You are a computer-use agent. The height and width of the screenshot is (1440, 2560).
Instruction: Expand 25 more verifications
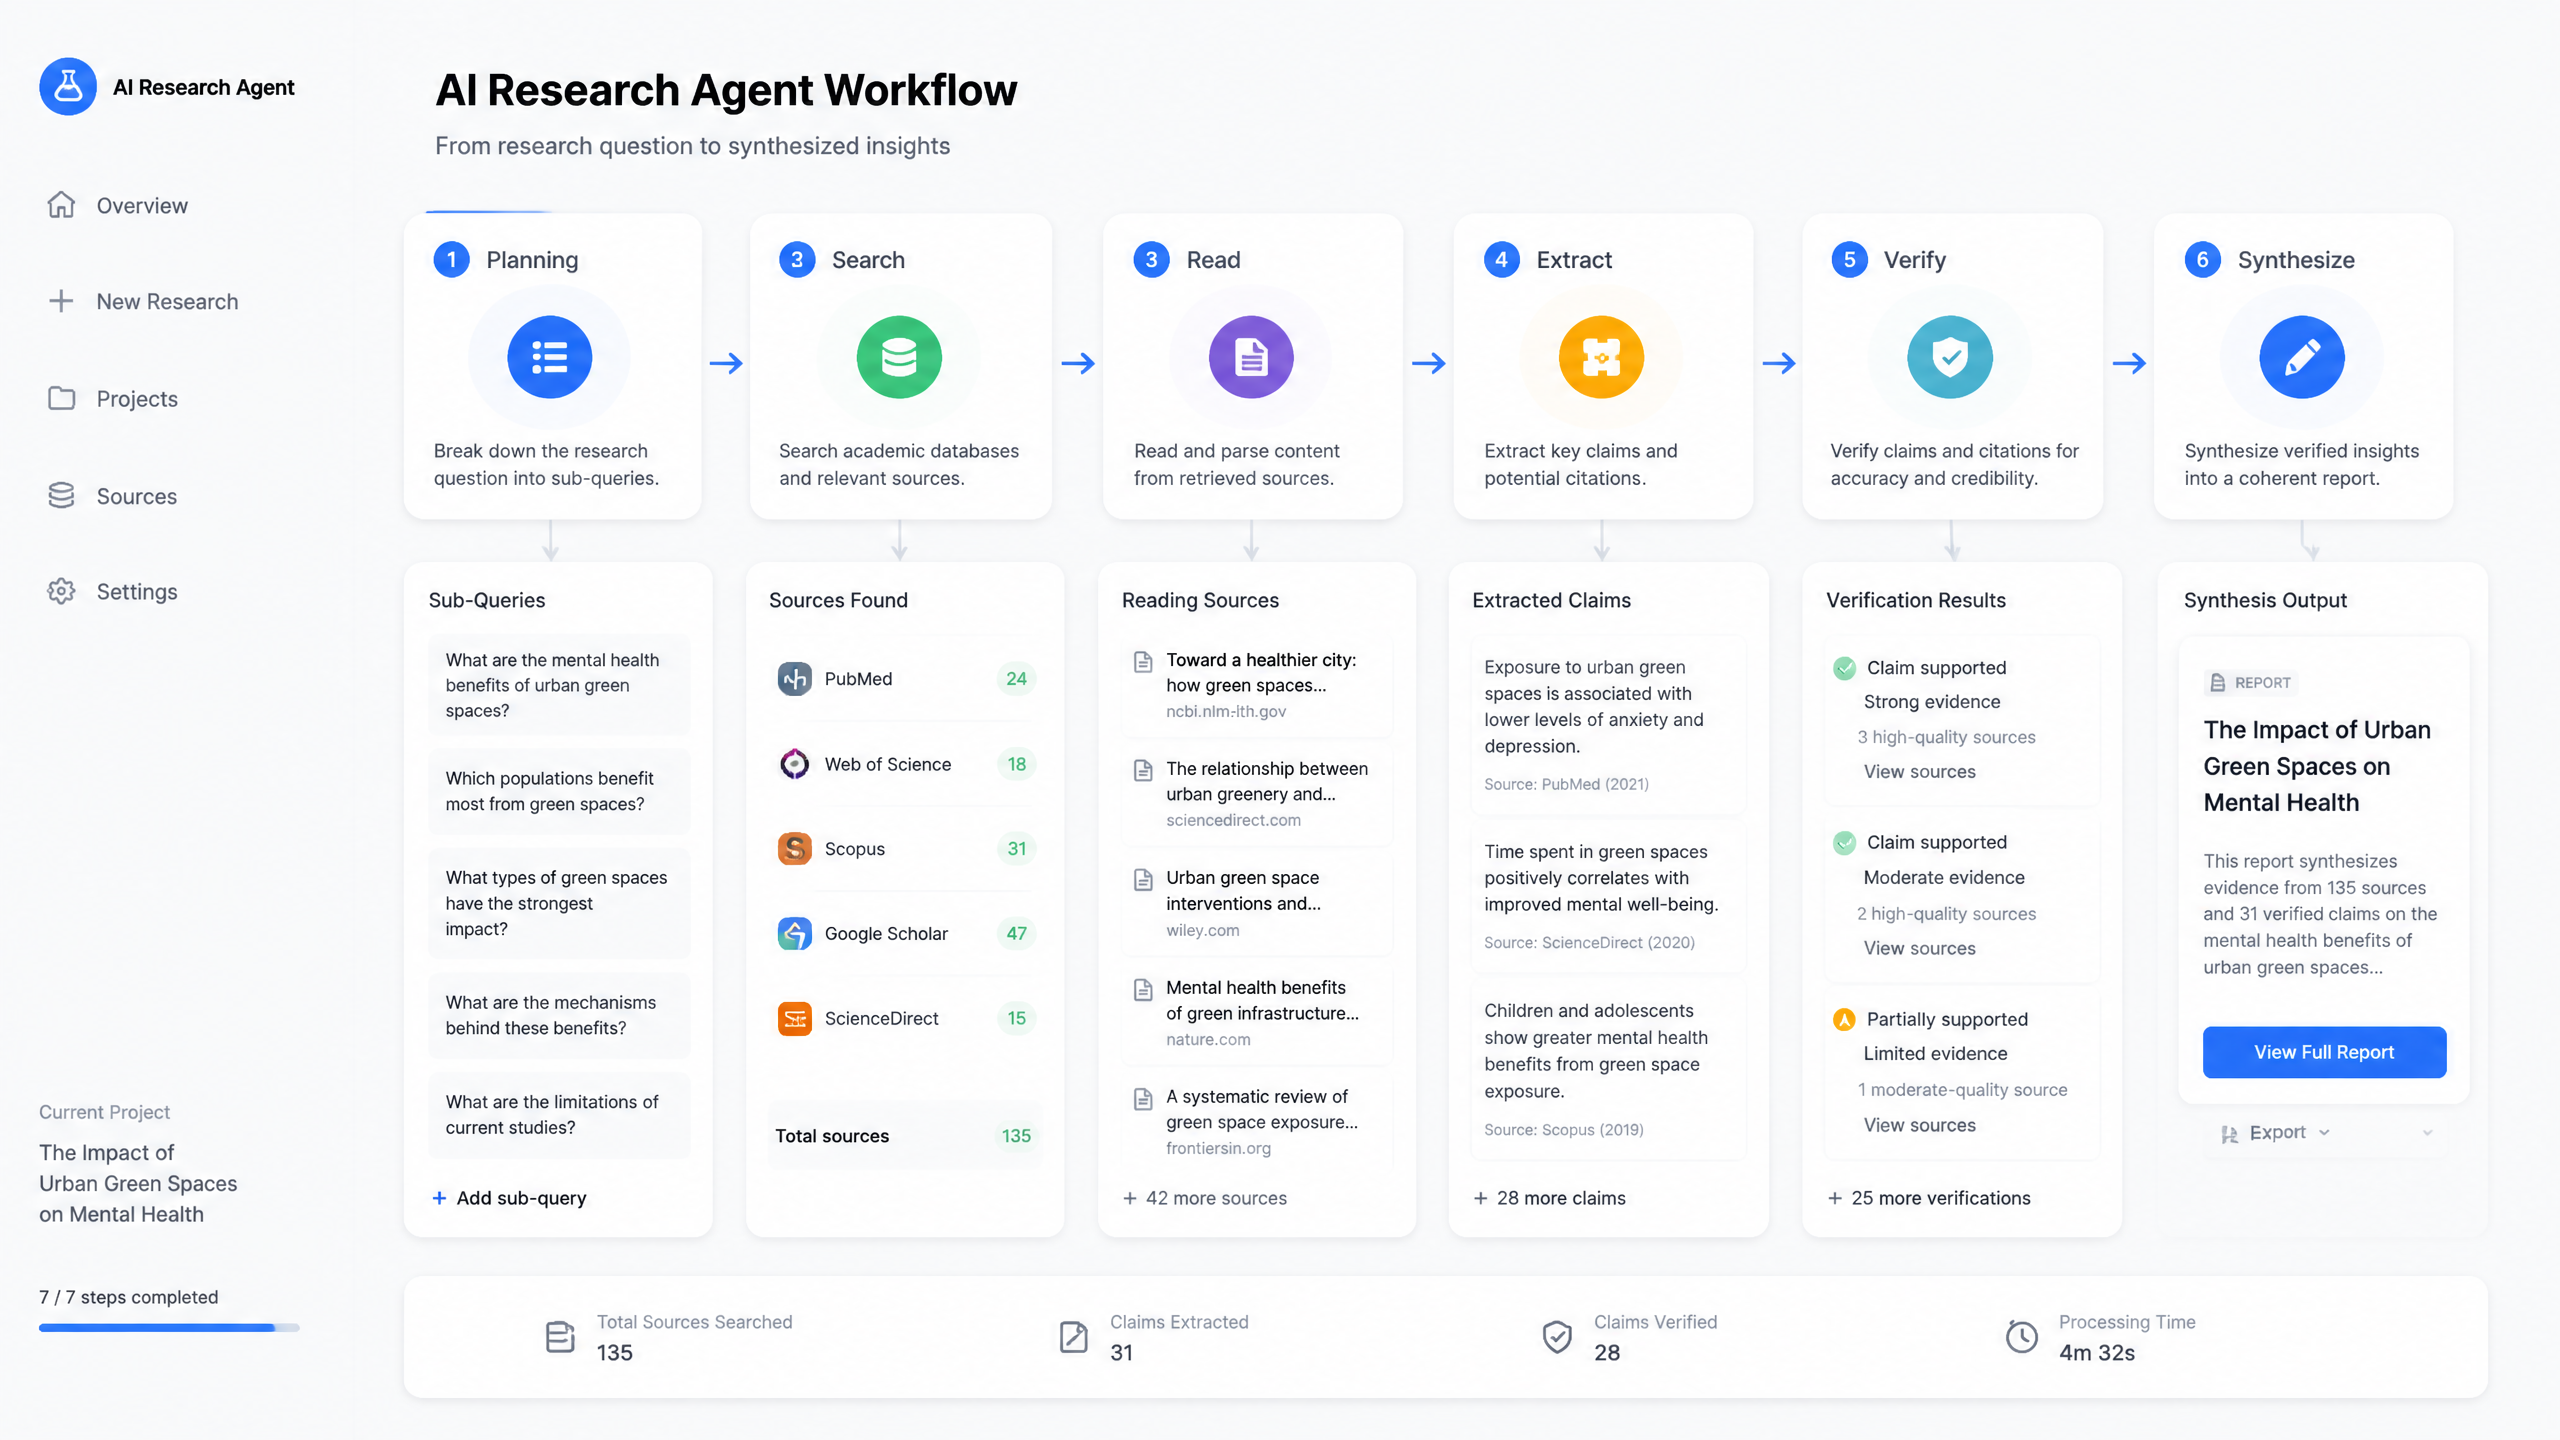coord(1929,1198)
